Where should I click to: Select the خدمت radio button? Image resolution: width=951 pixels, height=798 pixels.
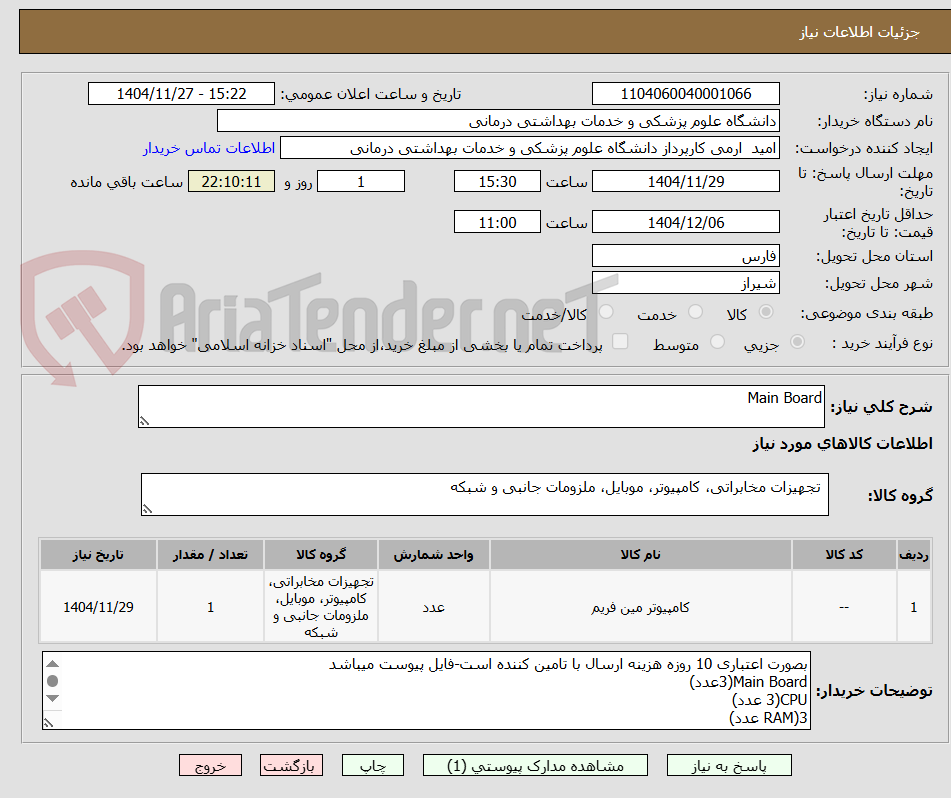tap(695, 312)
